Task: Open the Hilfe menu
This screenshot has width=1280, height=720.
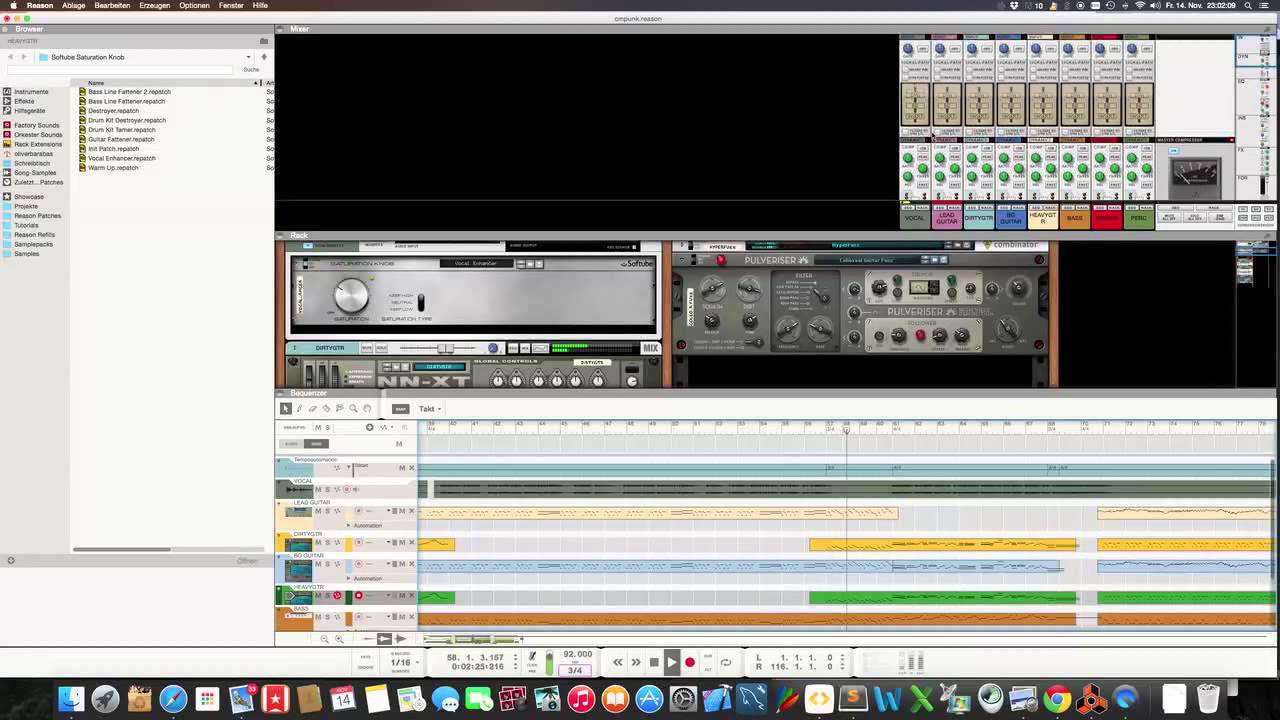Action: click(260, 5)
